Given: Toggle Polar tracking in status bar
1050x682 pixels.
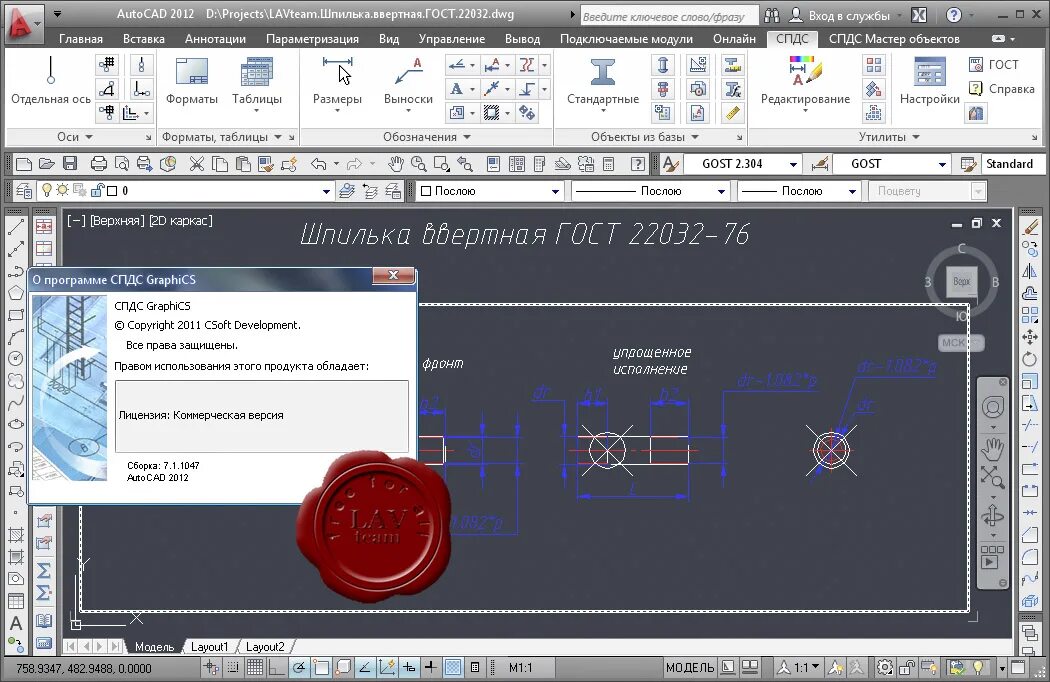Looking at the screenshot, I should (x=299, y=667).
